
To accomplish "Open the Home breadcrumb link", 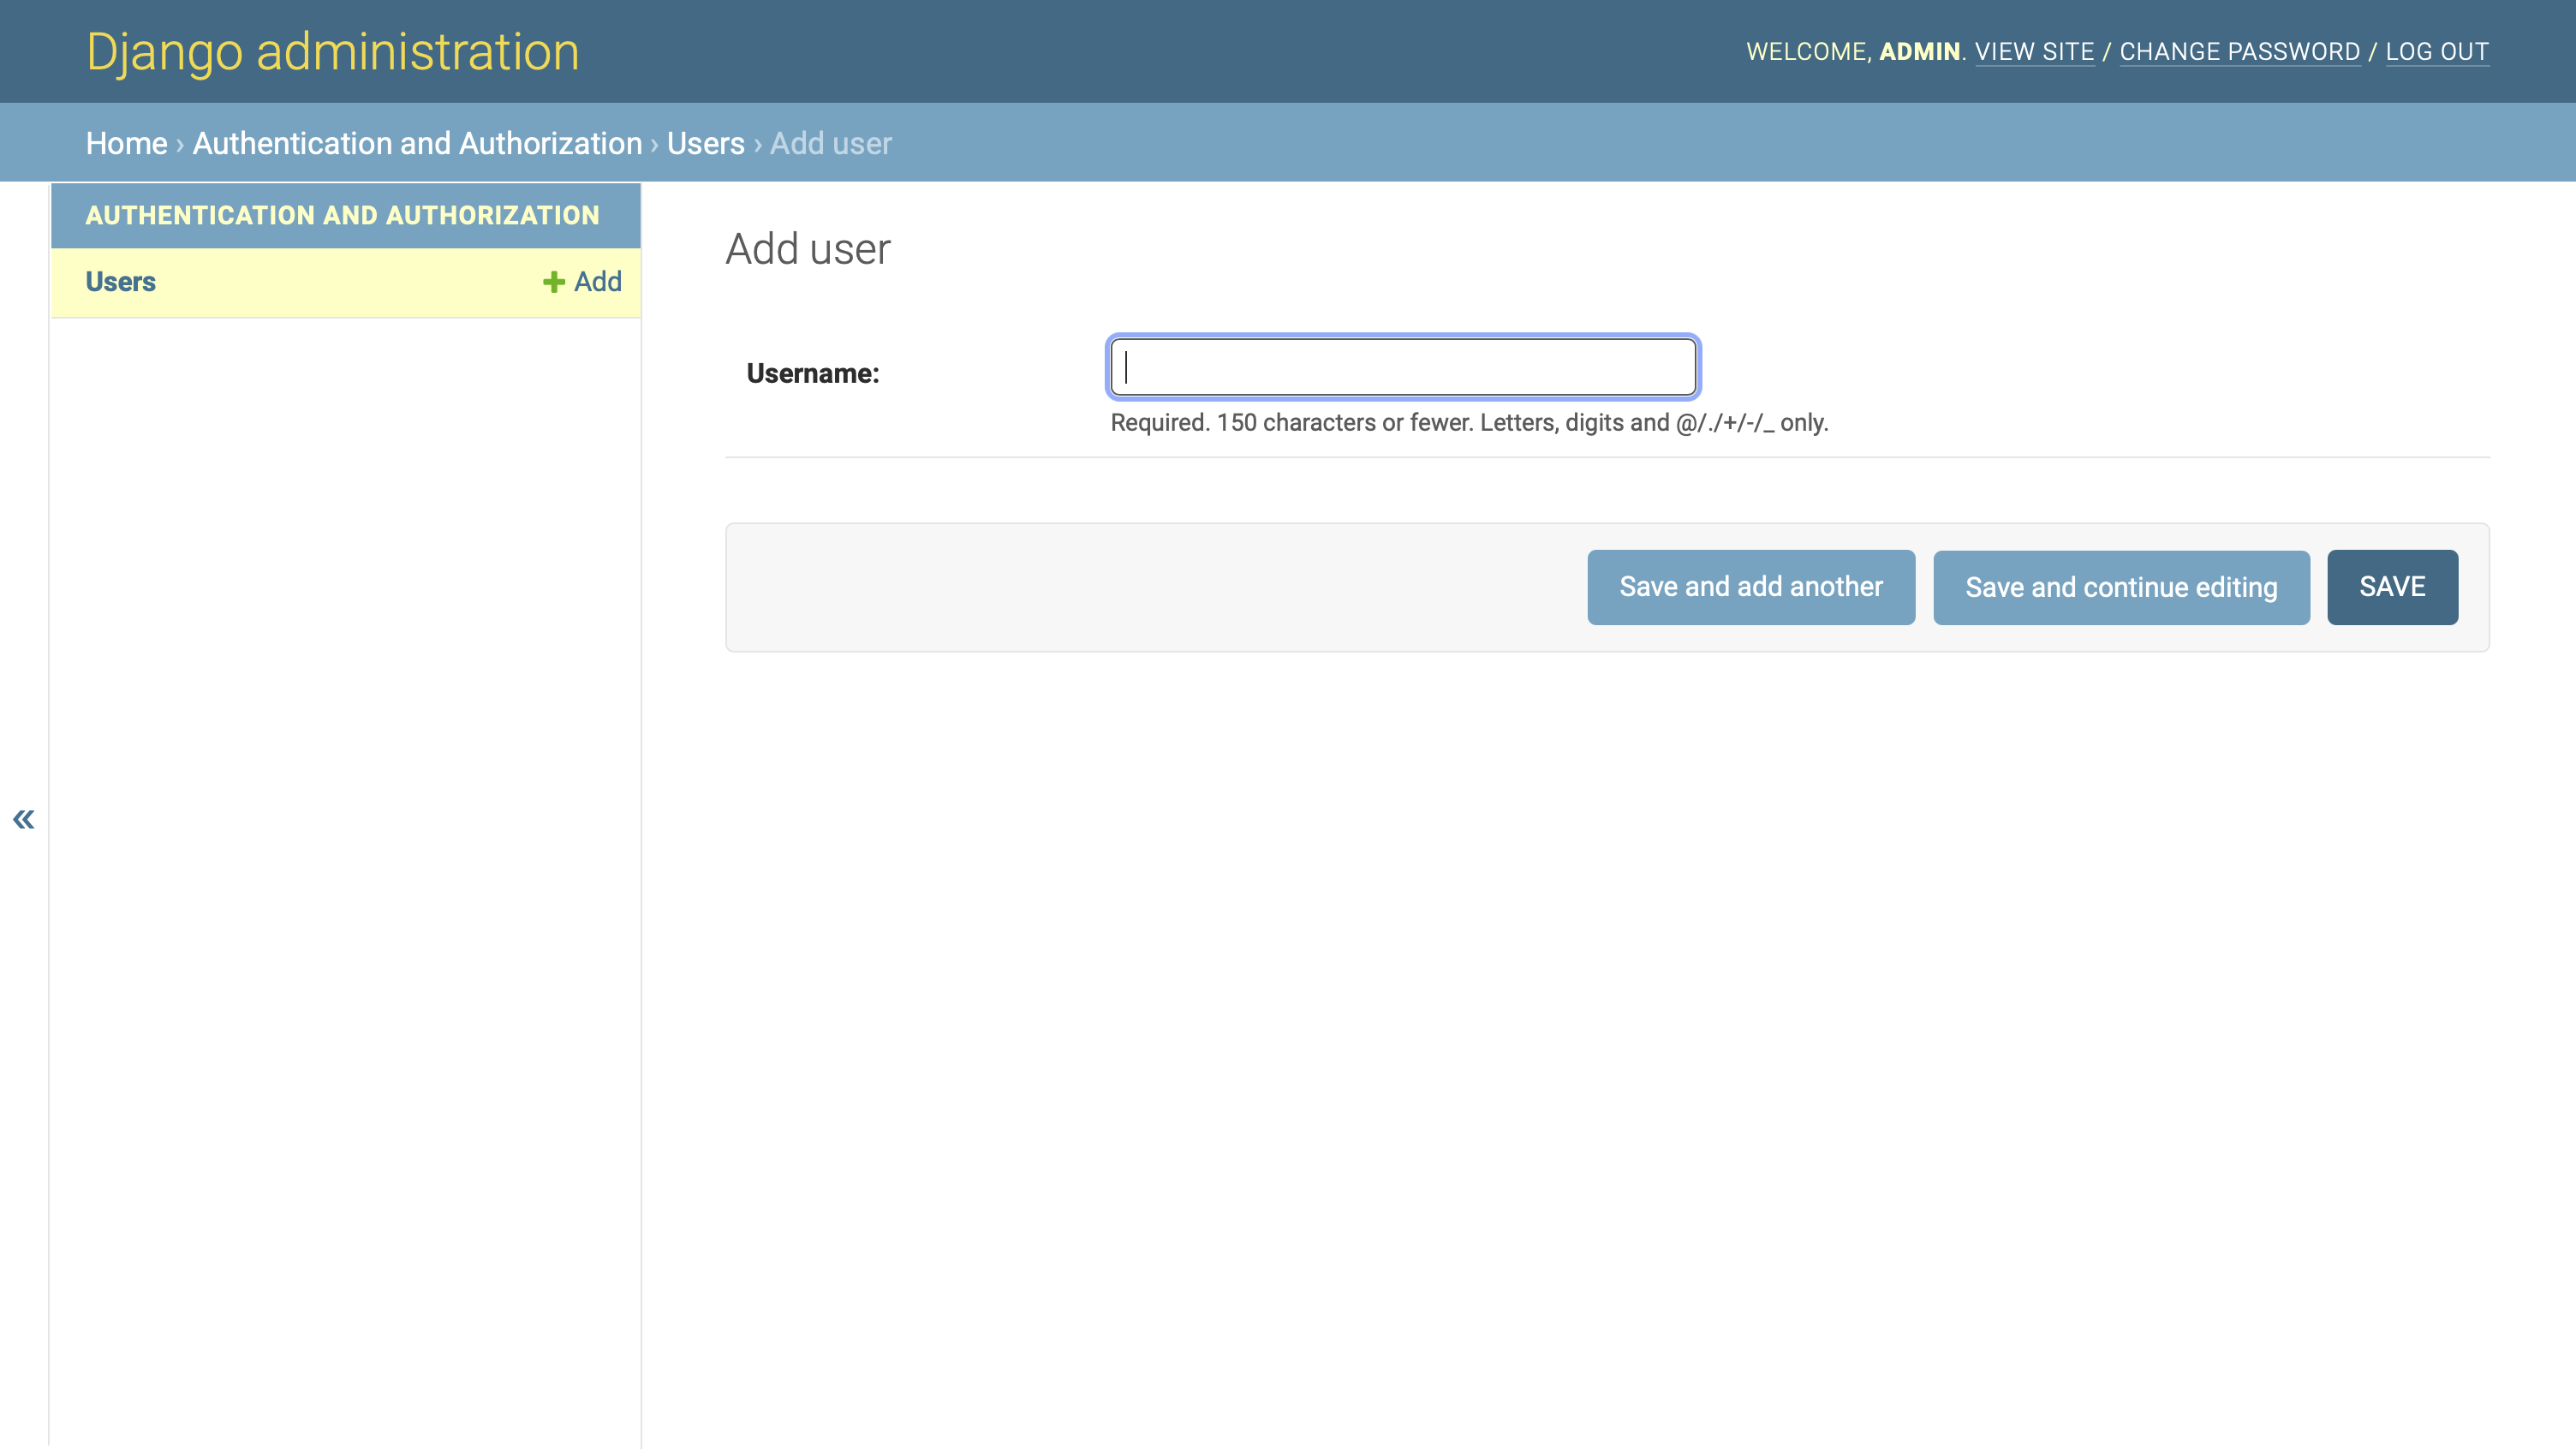I will click(x=127, y=143).
